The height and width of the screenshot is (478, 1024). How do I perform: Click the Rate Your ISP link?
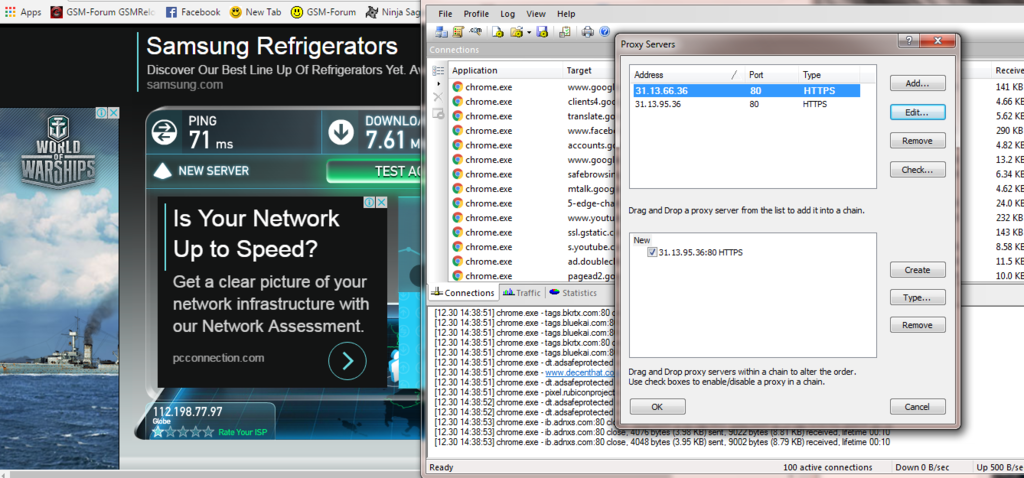243,432
